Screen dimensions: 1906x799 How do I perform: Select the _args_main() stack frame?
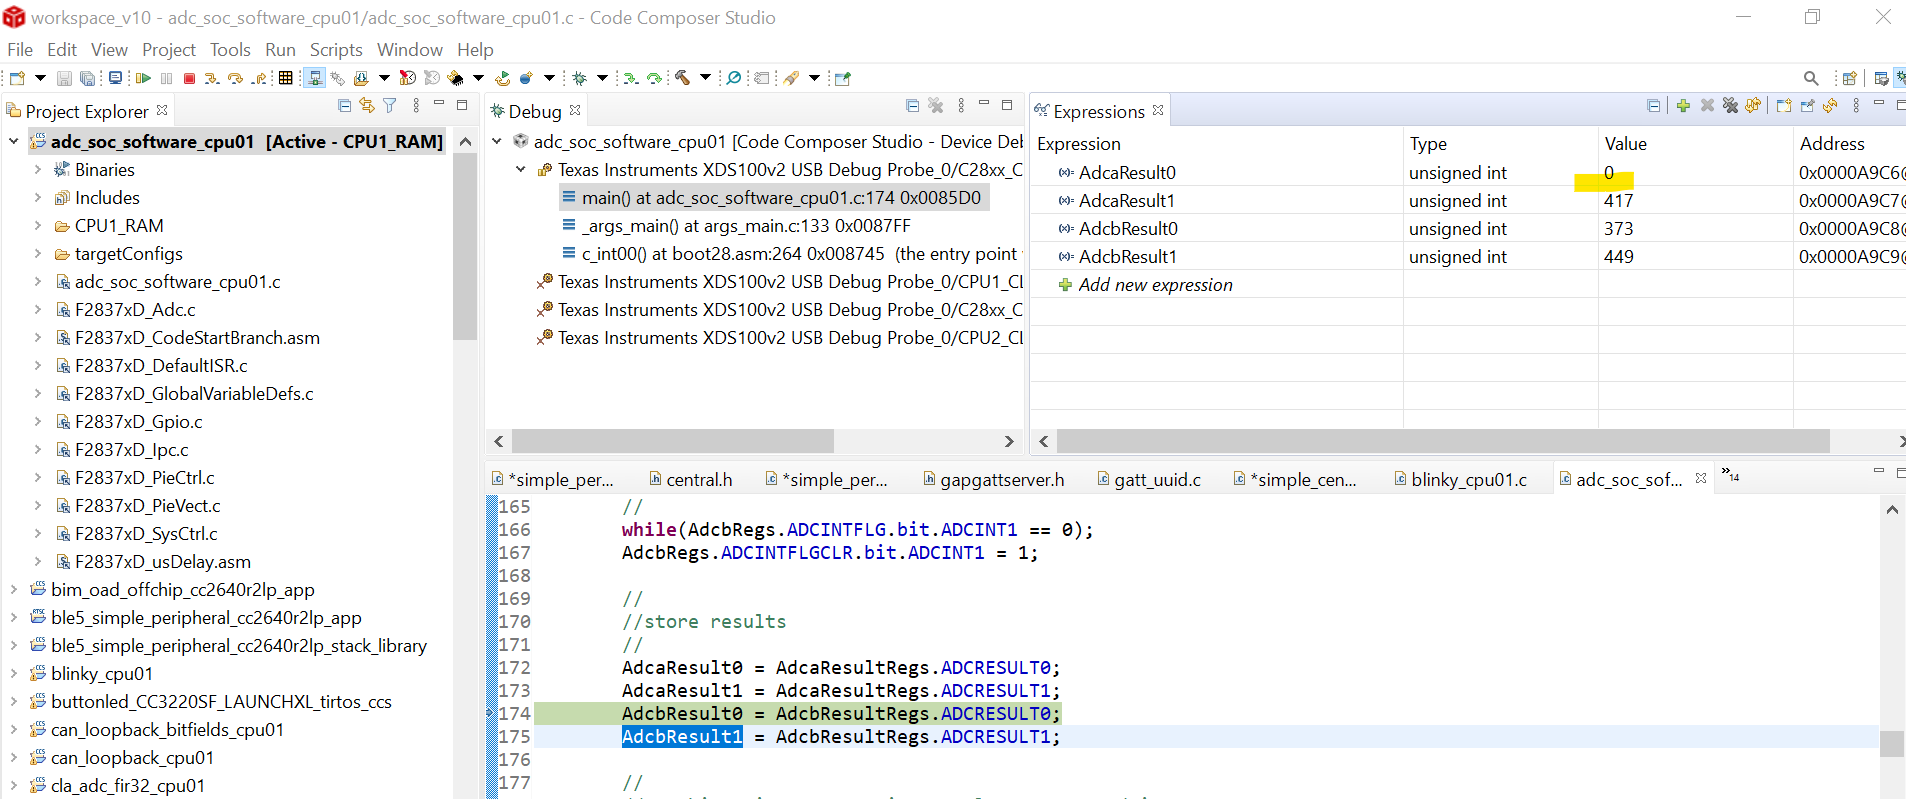pos(745,226)
